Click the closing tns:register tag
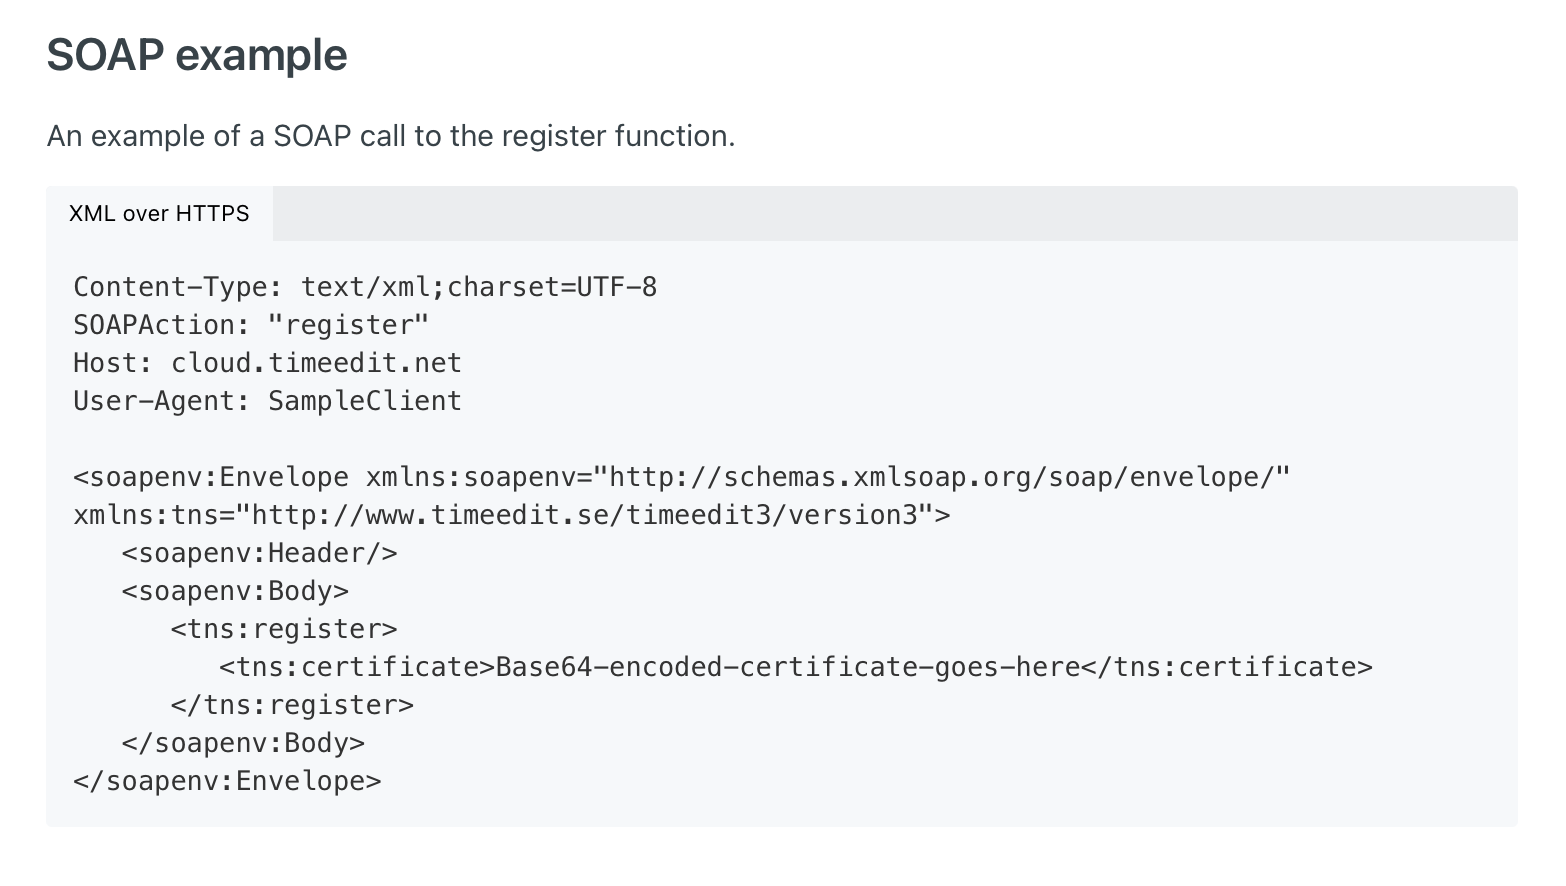 click(291, 704)
